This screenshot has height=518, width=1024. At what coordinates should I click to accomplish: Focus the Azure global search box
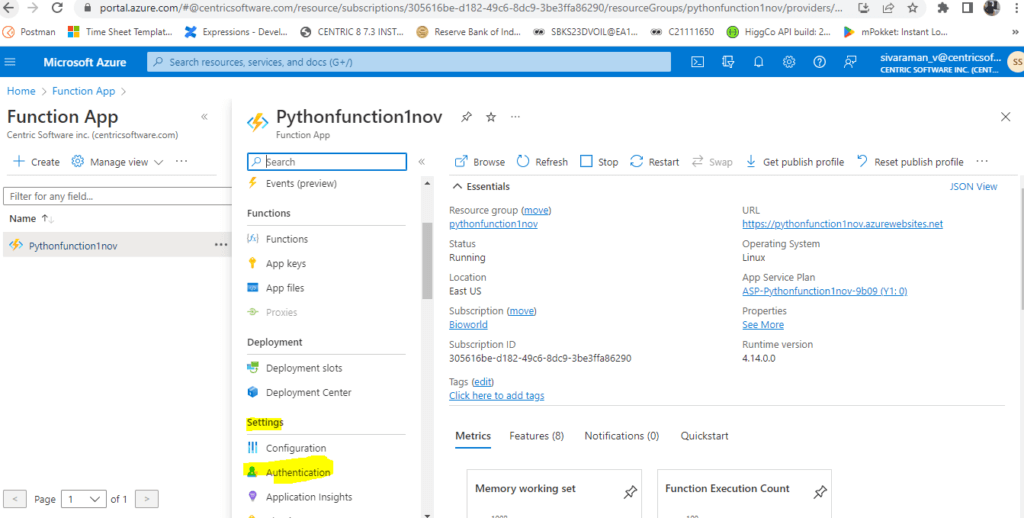409,62
